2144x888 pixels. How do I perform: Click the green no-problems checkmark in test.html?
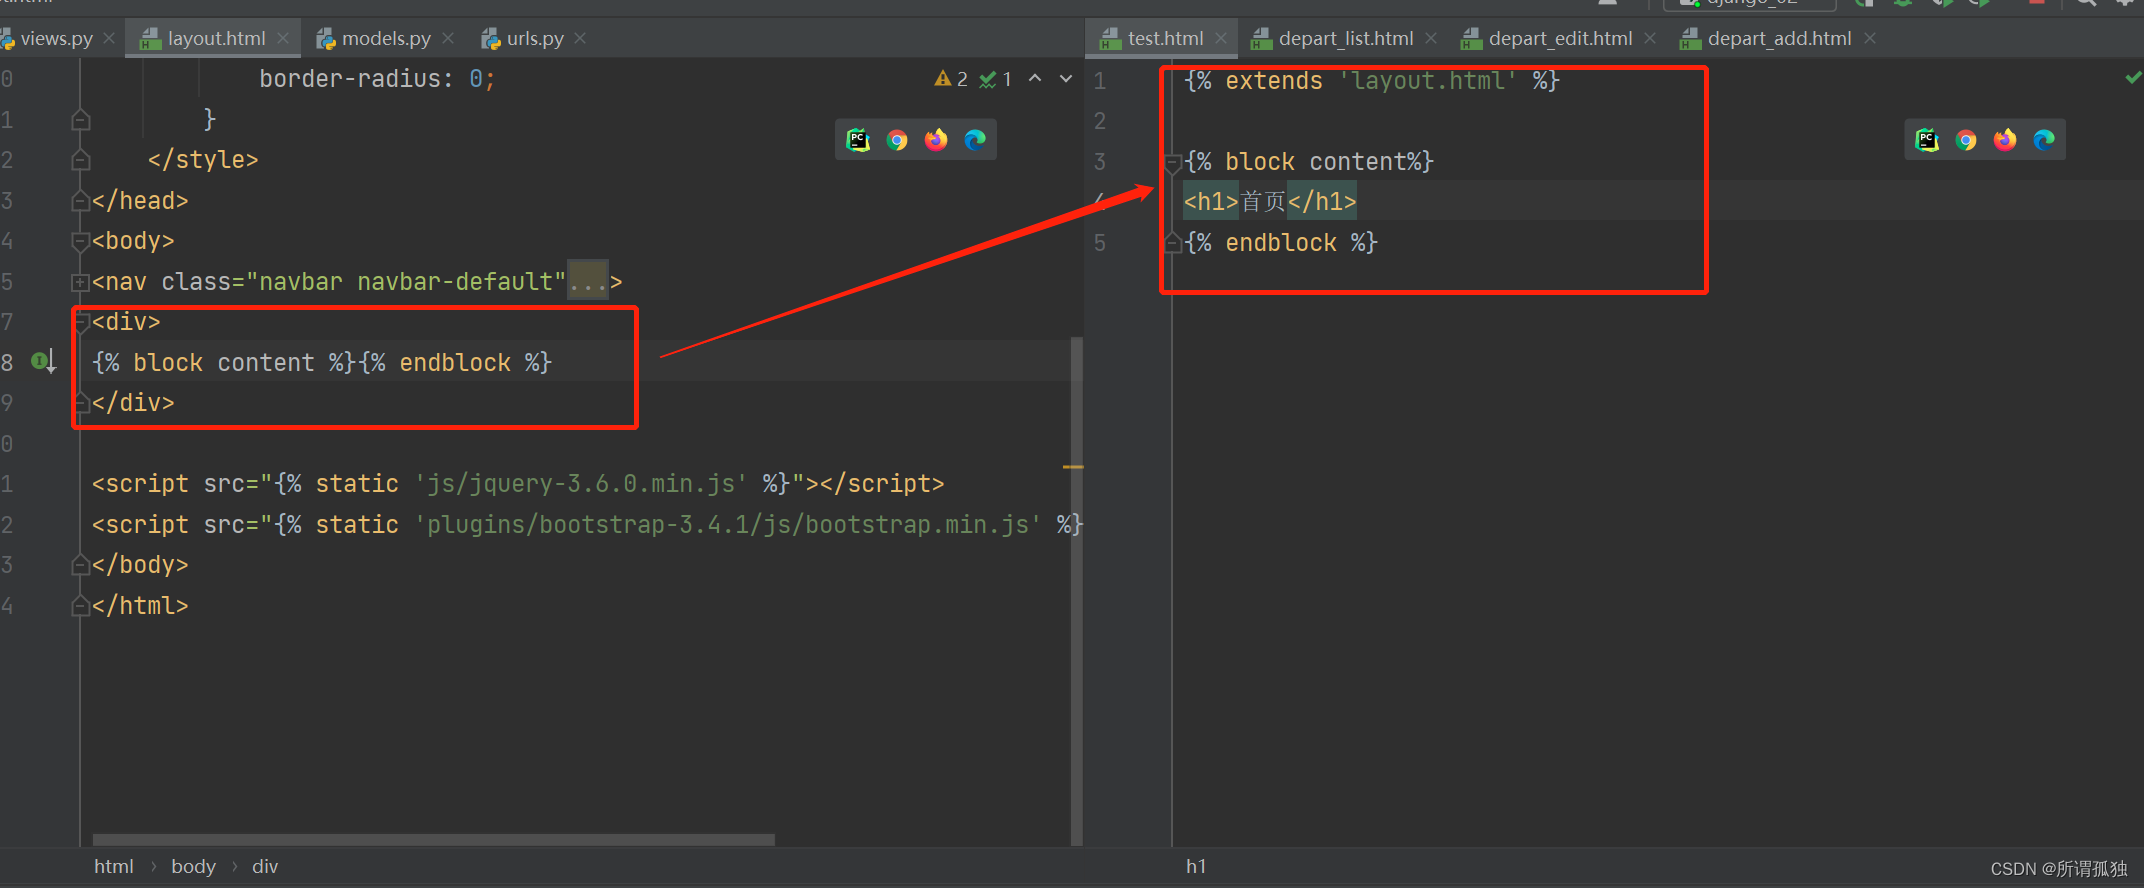pyautogui.click(x=2133, y=77)
